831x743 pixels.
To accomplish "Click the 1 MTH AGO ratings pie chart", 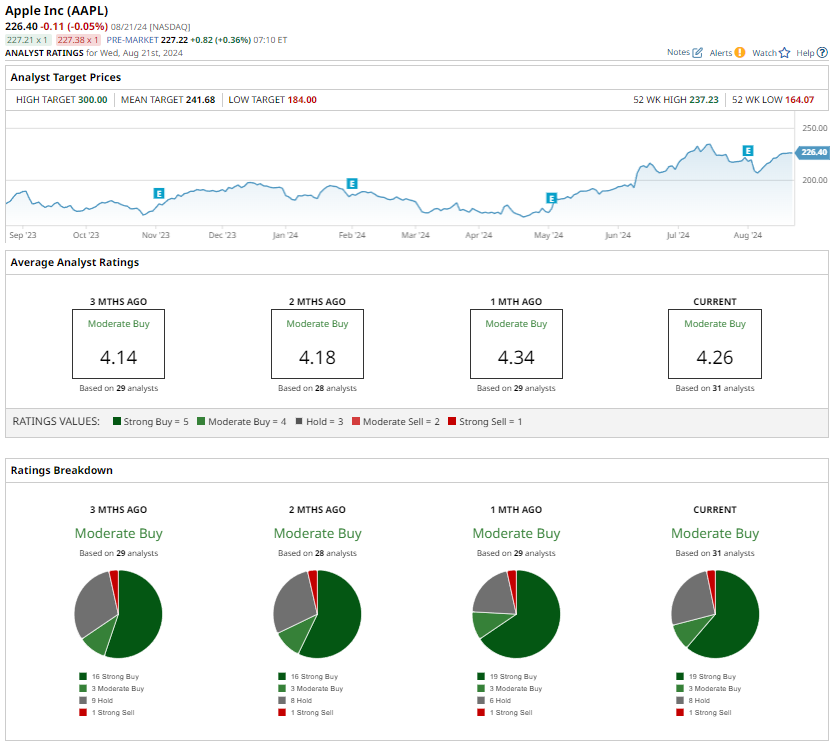I will (516, 614).
